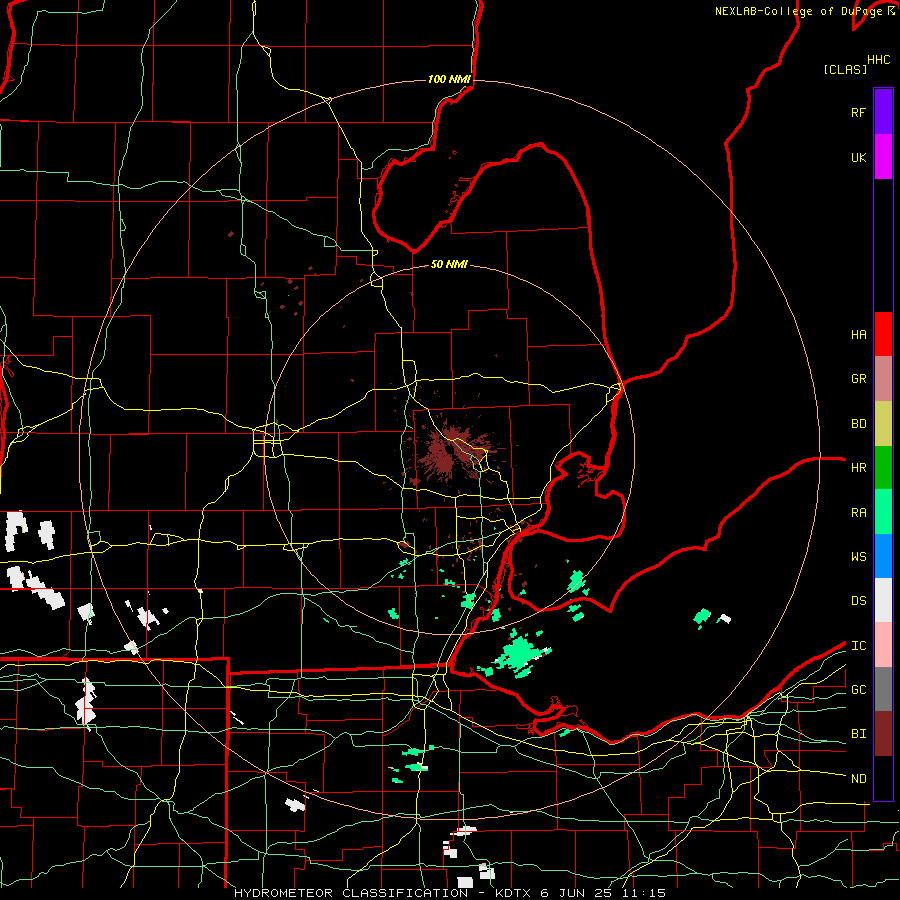
Task: Click the 100 NMI range ring label
Action: 449,79
